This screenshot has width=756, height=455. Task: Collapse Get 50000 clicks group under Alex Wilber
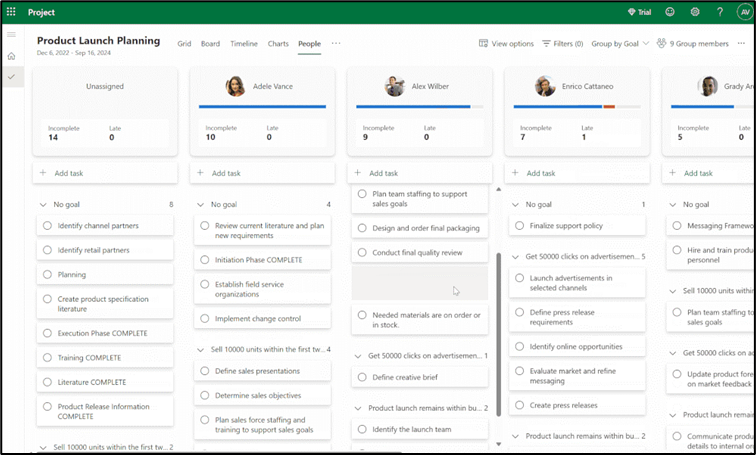tap(358, 356)
